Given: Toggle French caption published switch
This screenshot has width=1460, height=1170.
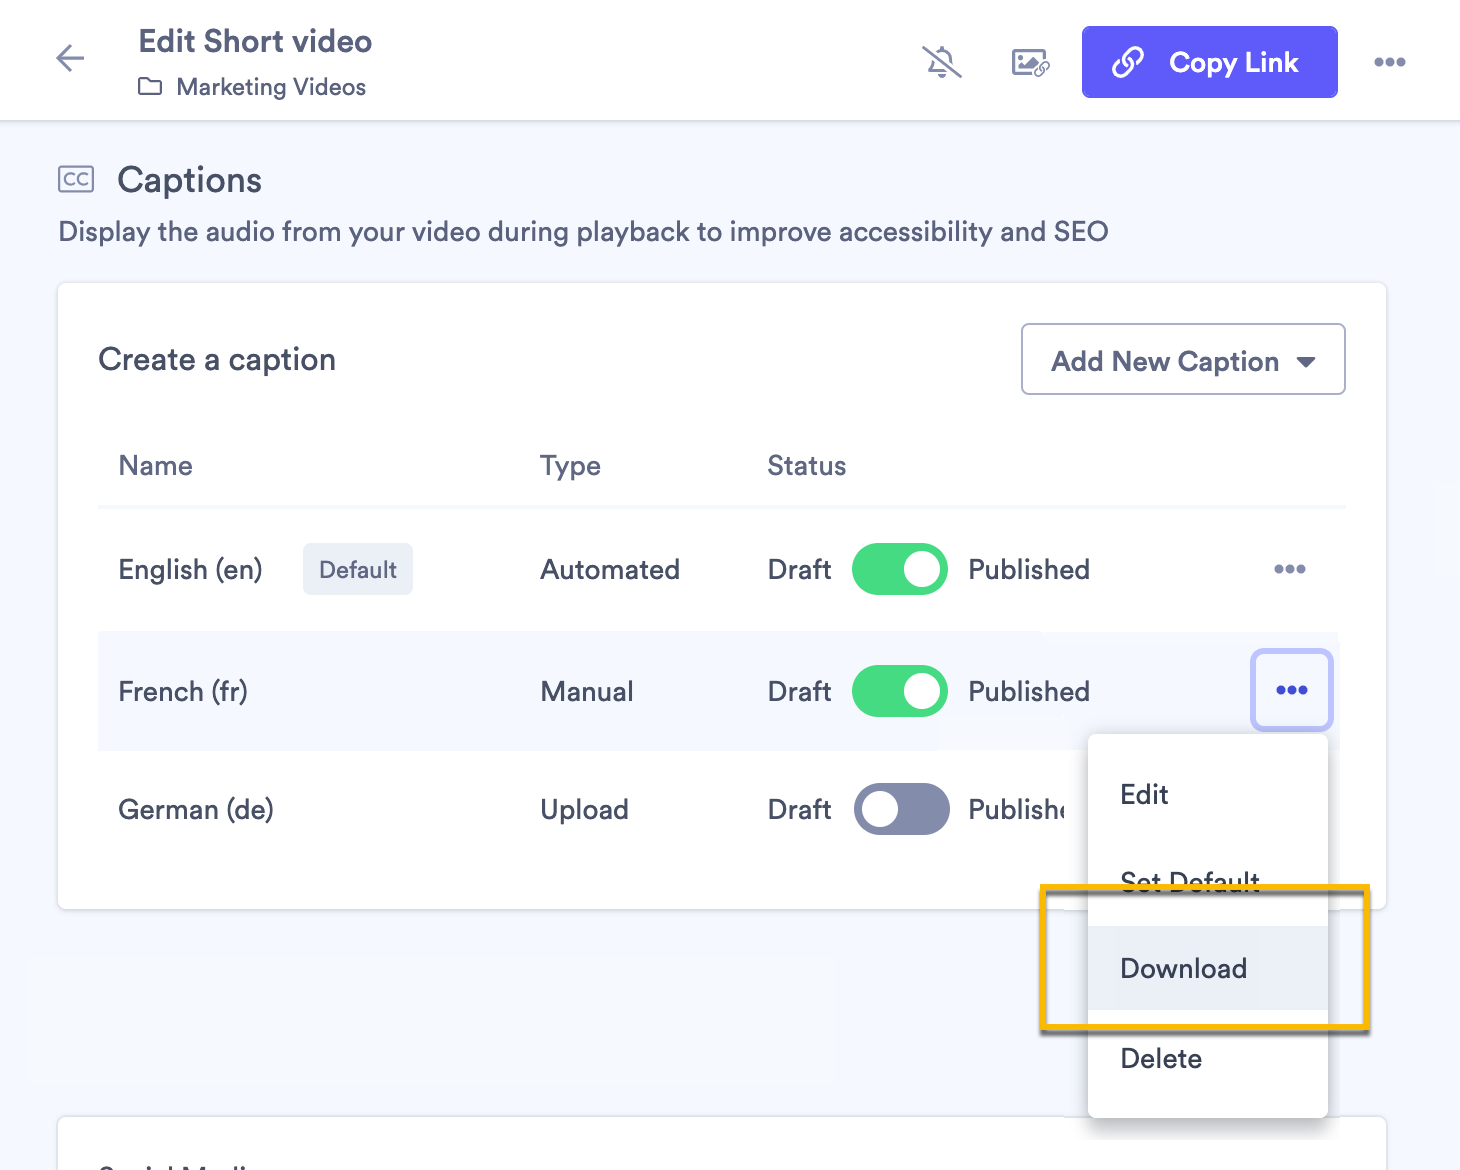Looking at the screenshot, I should [x=899, y=691].
